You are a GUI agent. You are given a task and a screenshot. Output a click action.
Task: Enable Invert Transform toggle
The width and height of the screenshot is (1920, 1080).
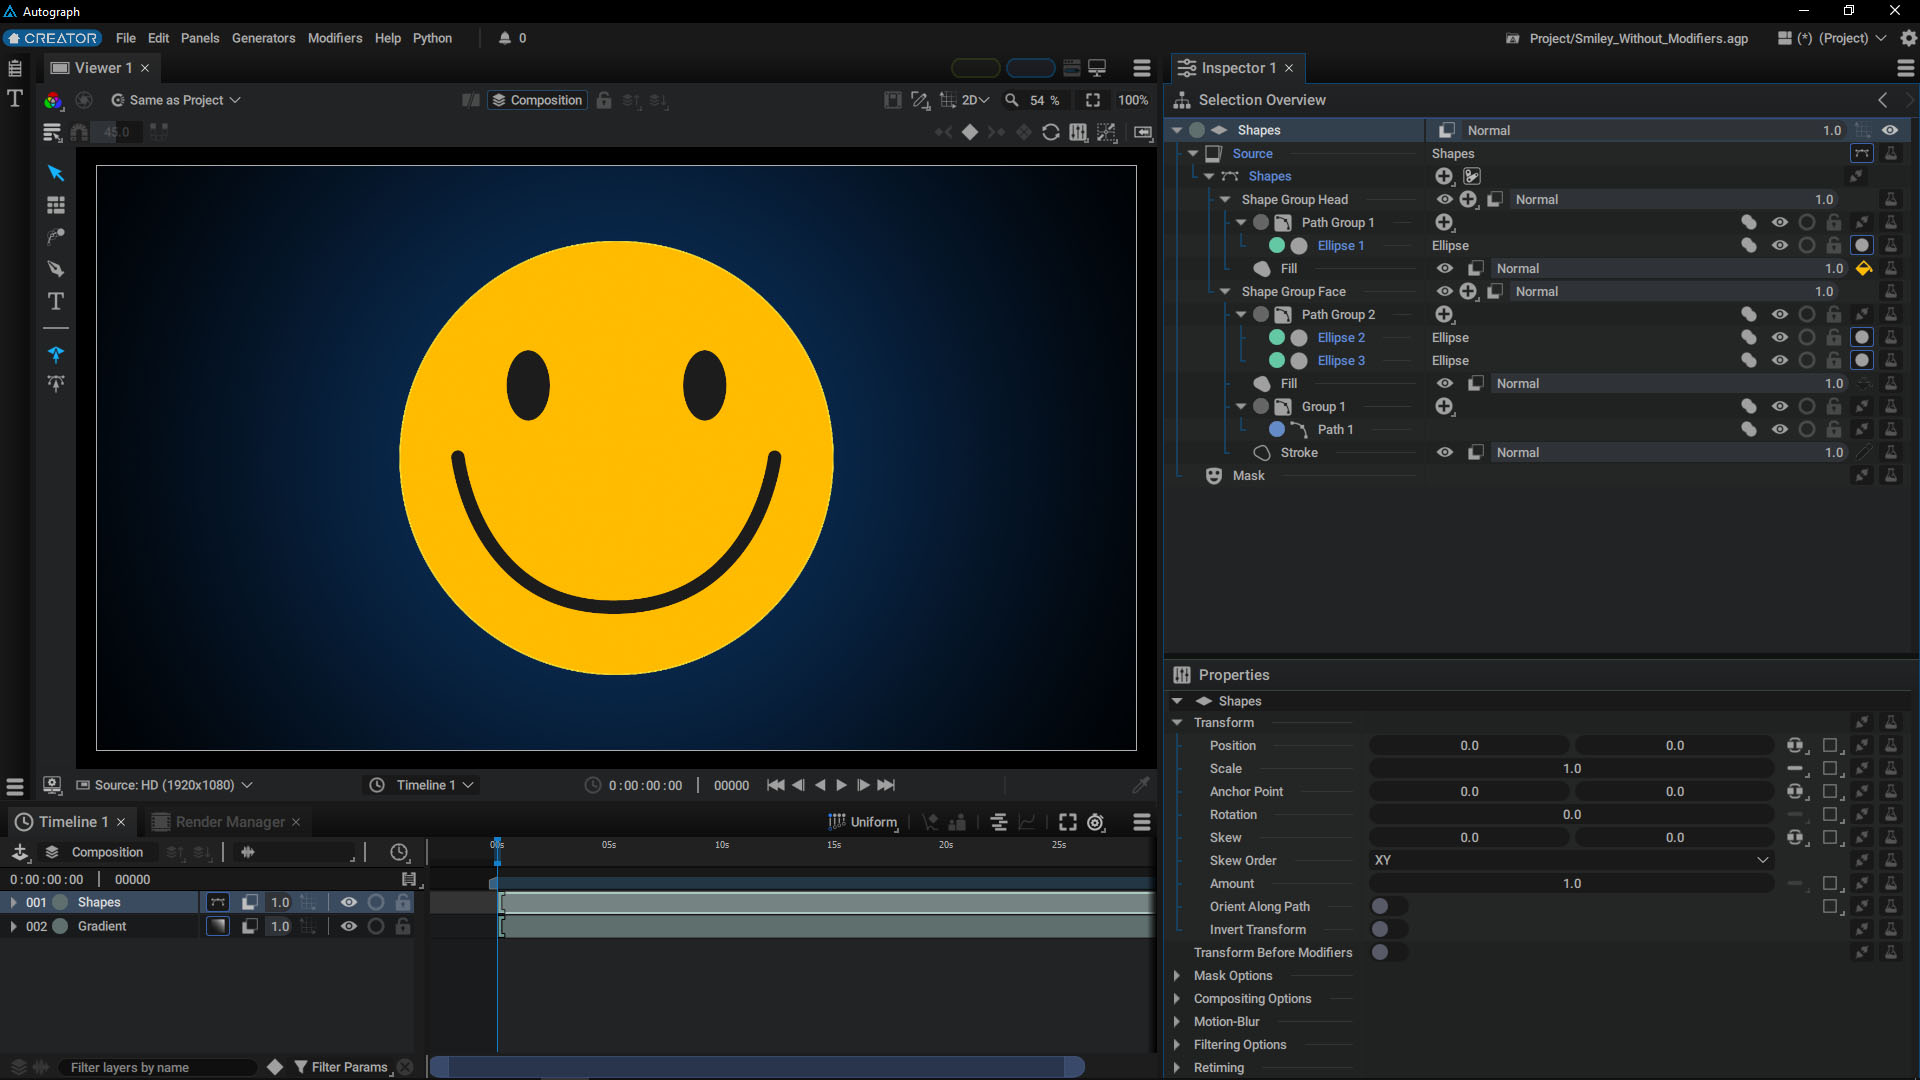[x=1388, y=929]
